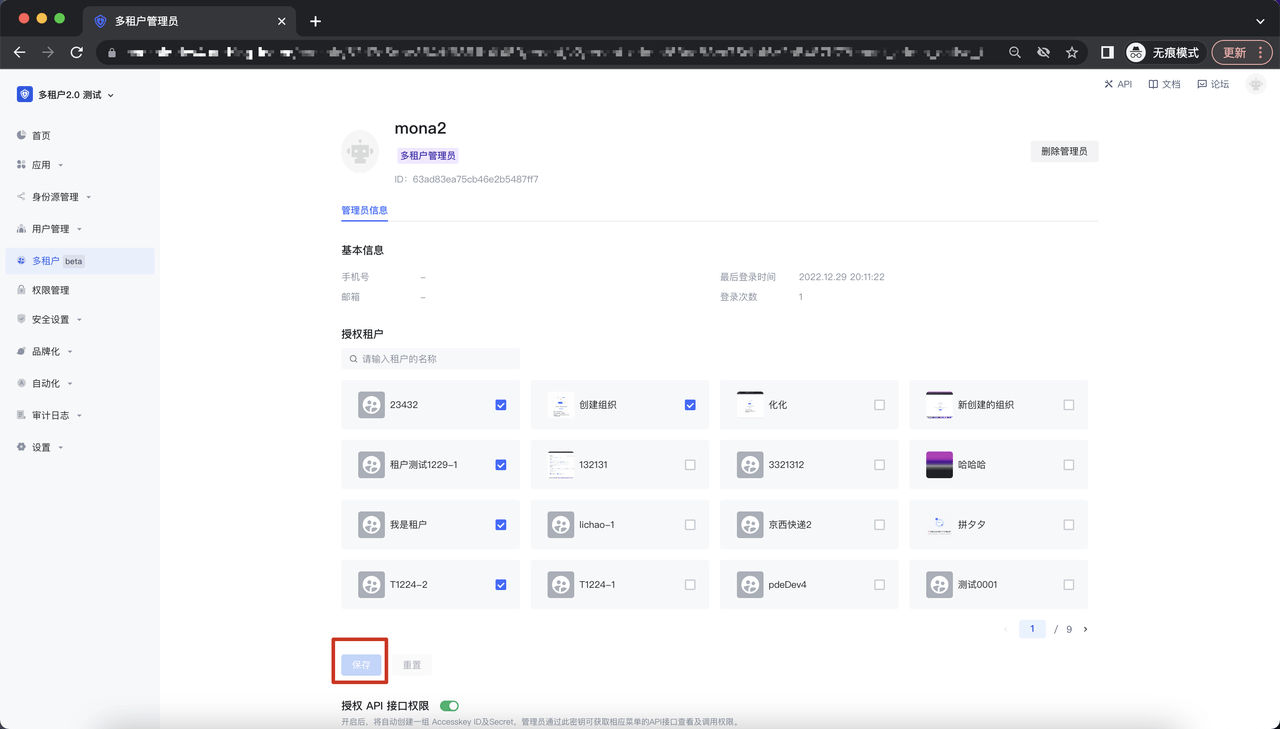Check the lichao-1 tenant checkbox
The width and height of the screenshot is (1280, 729).
click(690, 525)
